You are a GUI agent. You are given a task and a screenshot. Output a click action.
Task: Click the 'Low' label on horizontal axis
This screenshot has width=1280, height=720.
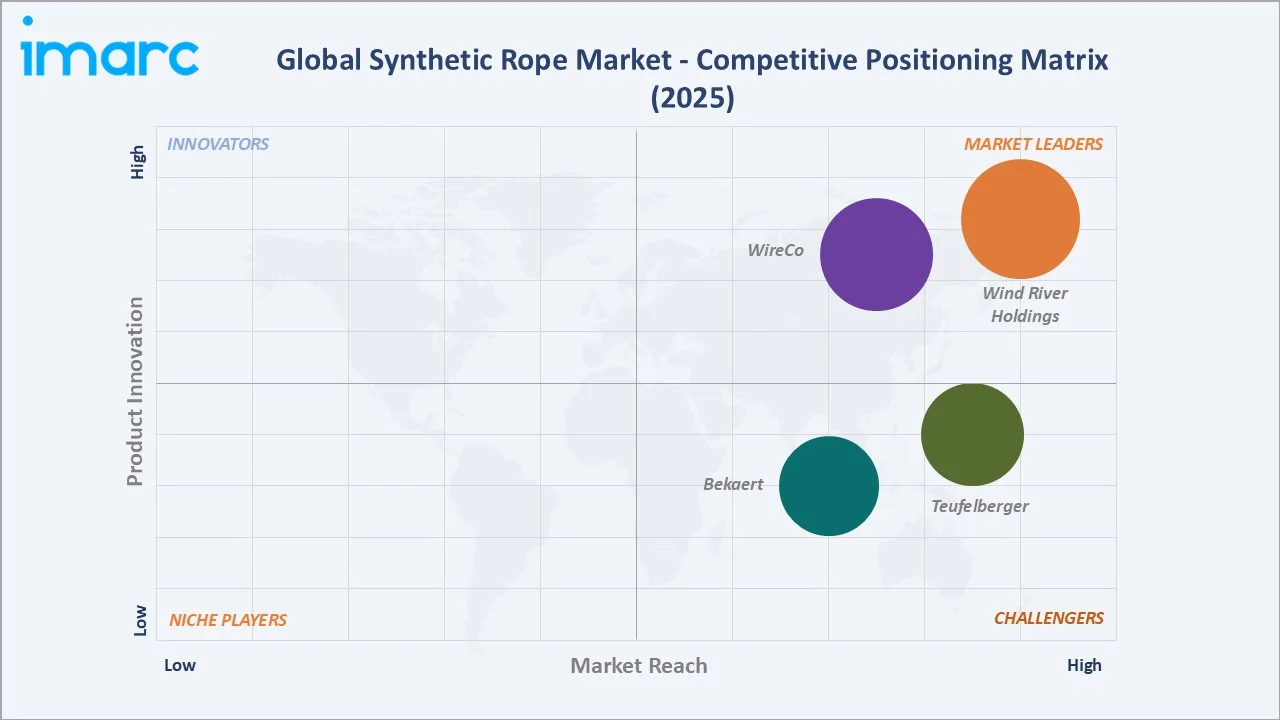click(180, 665)
